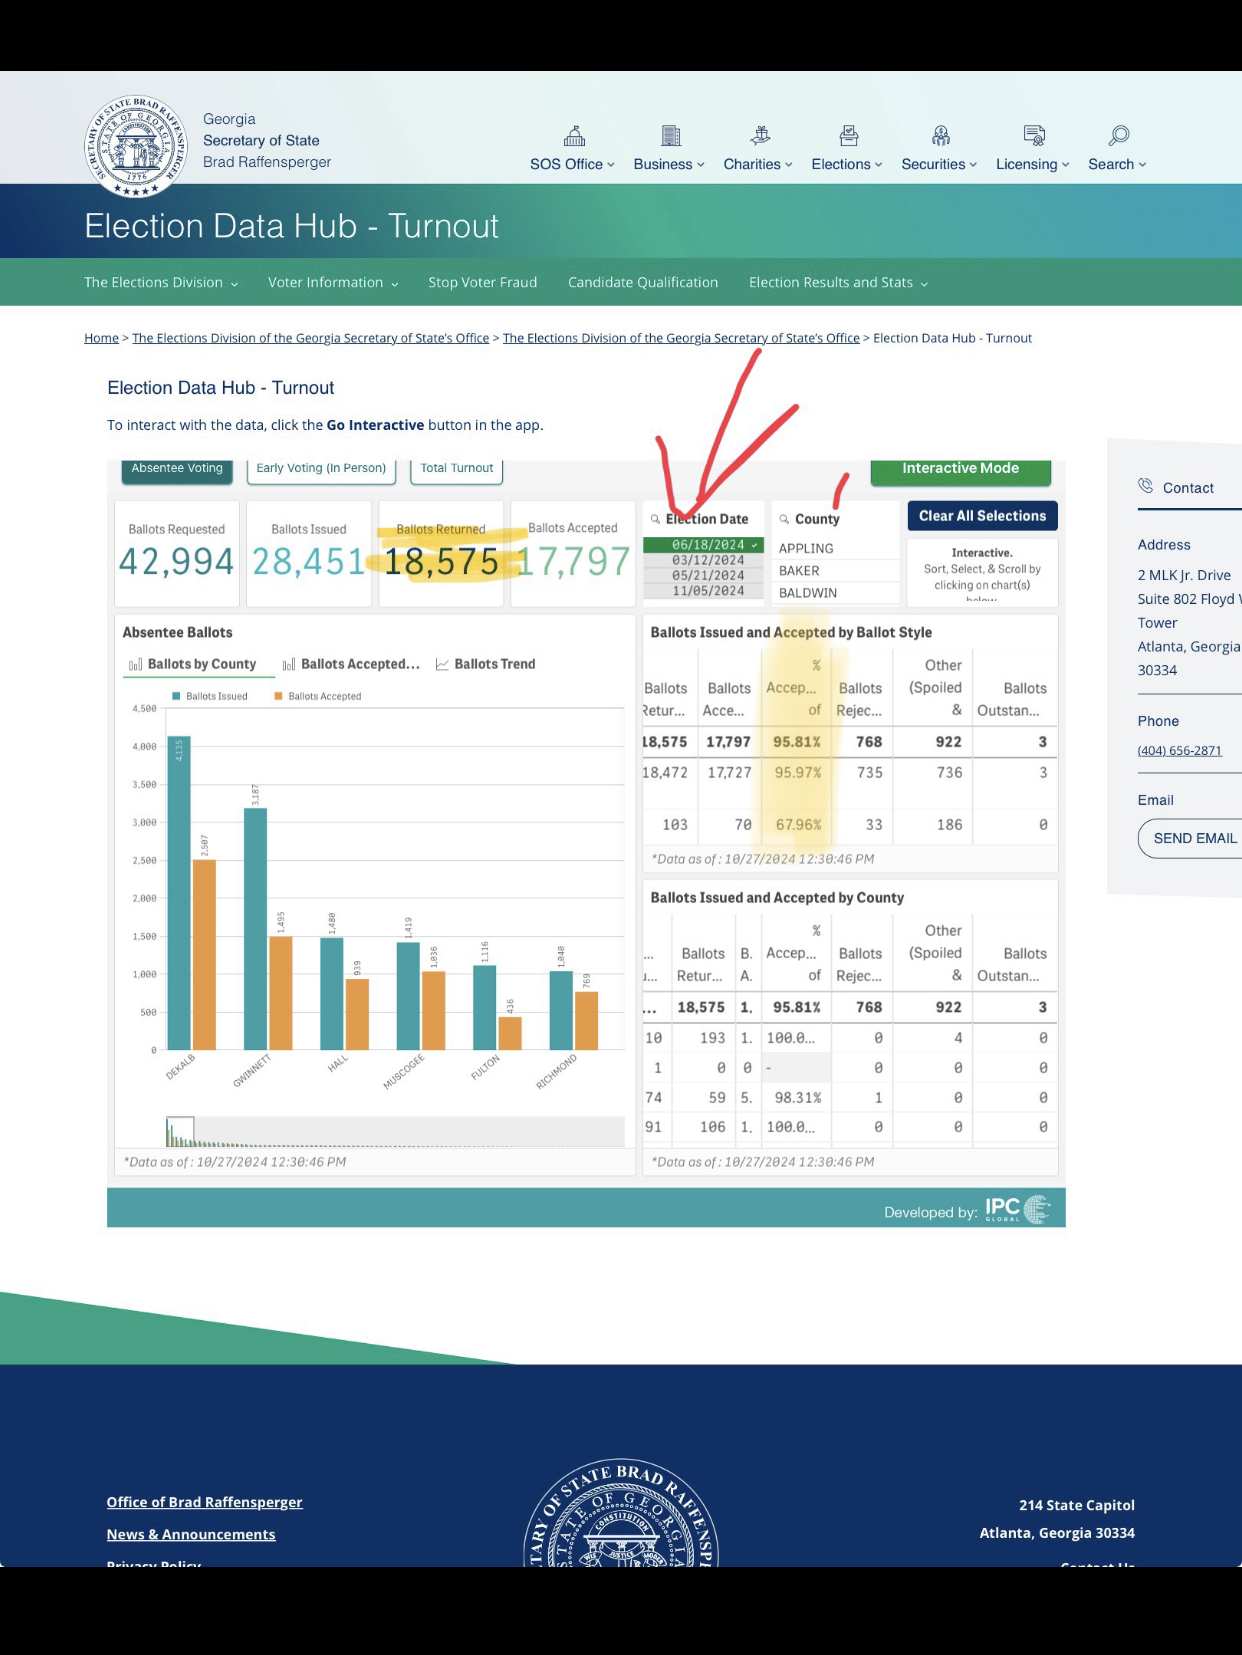Click the Search magnifier icon
The image size is (1242, 1655).
coord(1119,135)
